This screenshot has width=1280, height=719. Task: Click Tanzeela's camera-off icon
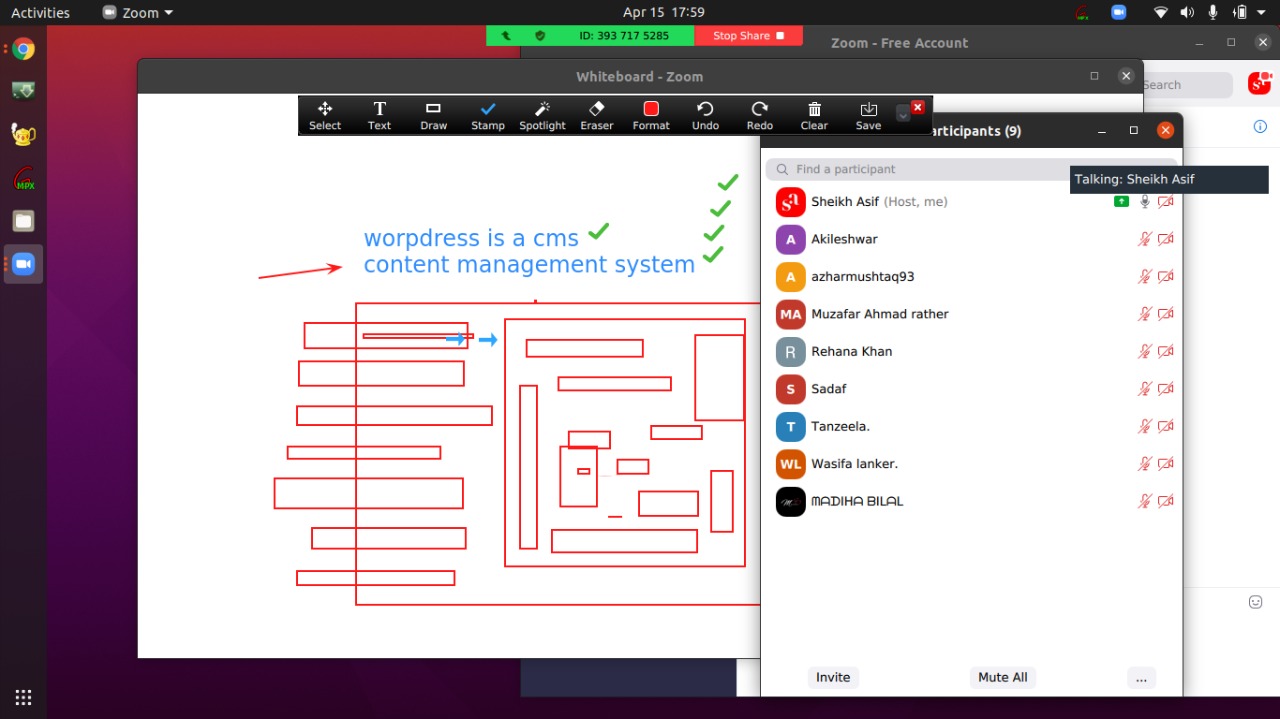[x=1165, y=427]
